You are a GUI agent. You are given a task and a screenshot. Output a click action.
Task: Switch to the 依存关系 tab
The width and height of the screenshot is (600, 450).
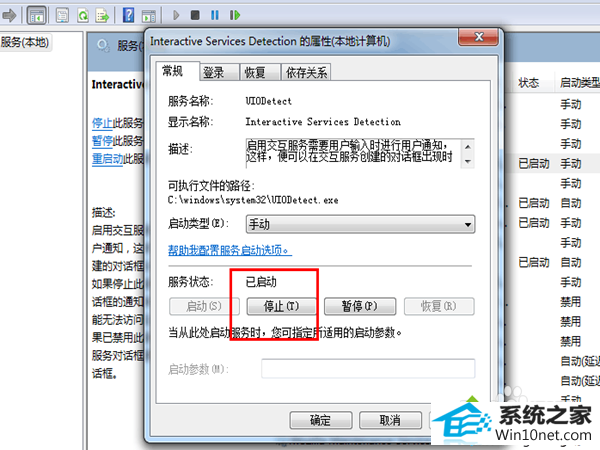pos(306,72)
